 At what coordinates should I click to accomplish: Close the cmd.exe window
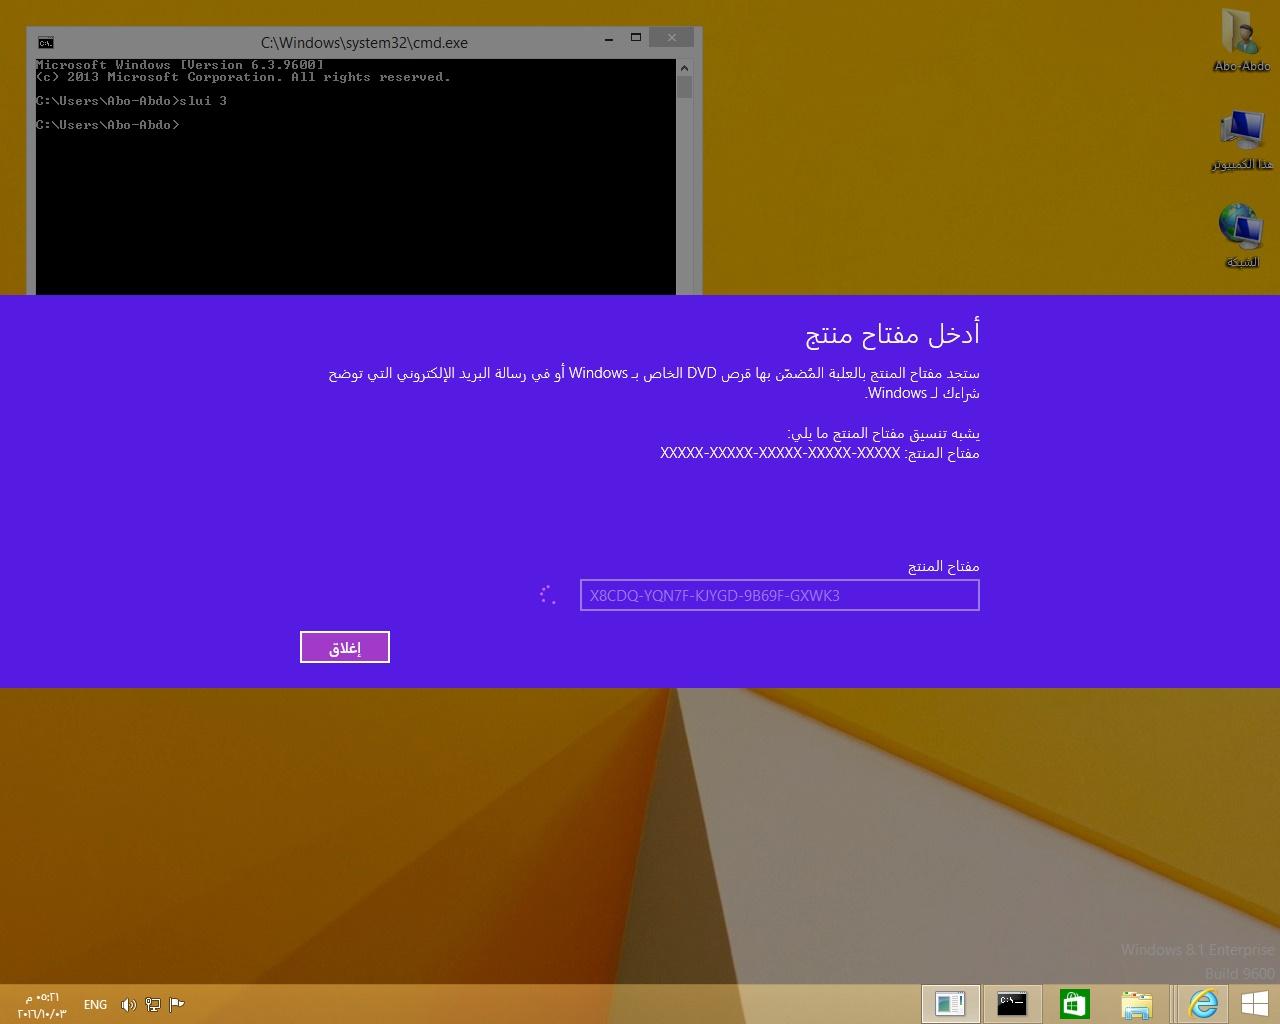671,38
